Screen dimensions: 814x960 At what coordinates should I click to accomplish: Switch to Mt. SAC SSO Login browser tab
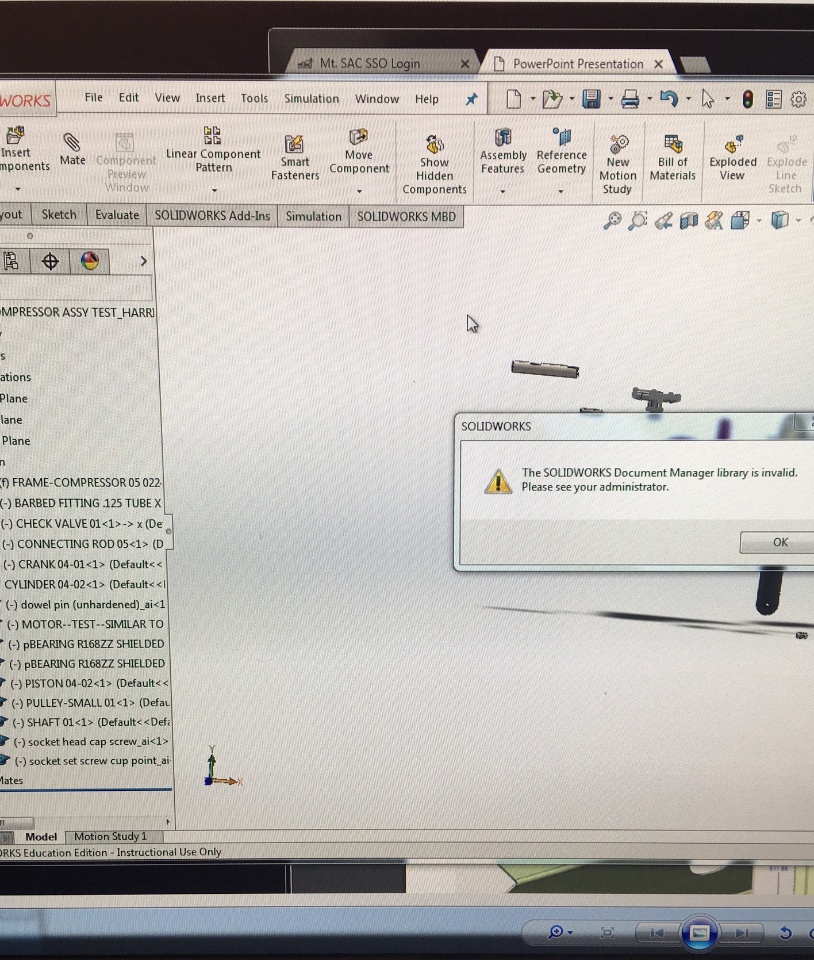coord(381,64)
